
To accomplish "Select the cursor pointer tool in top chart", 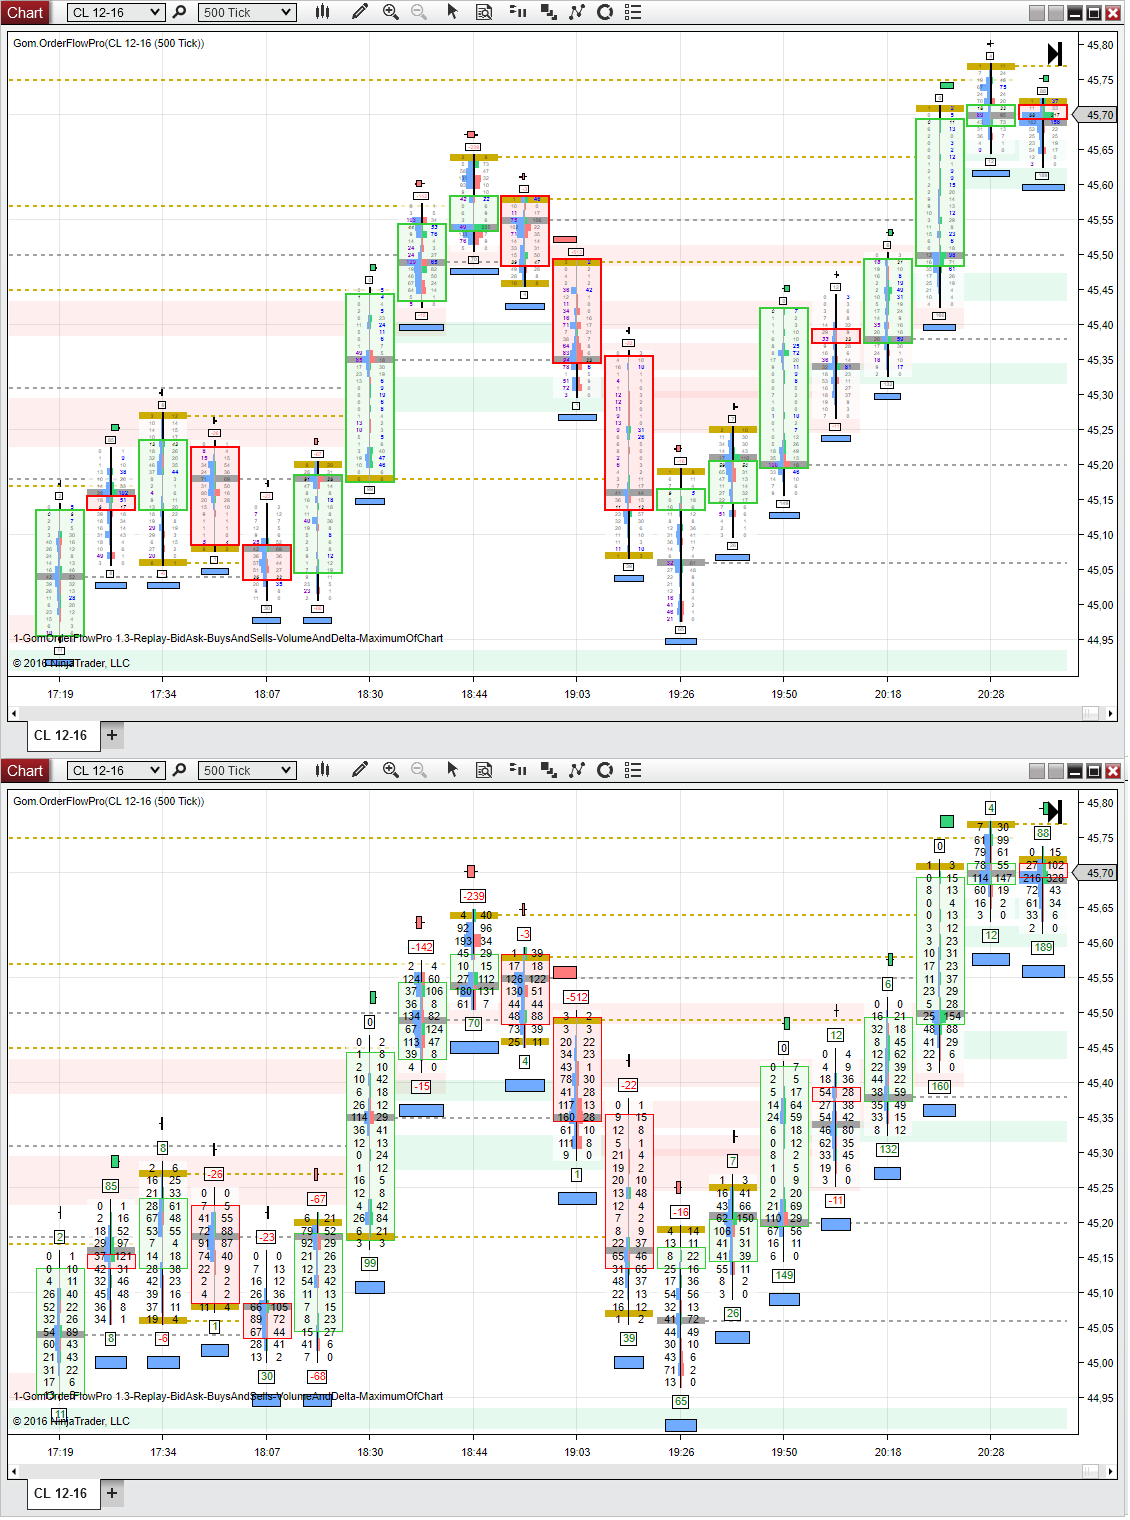I will (452, 12).
